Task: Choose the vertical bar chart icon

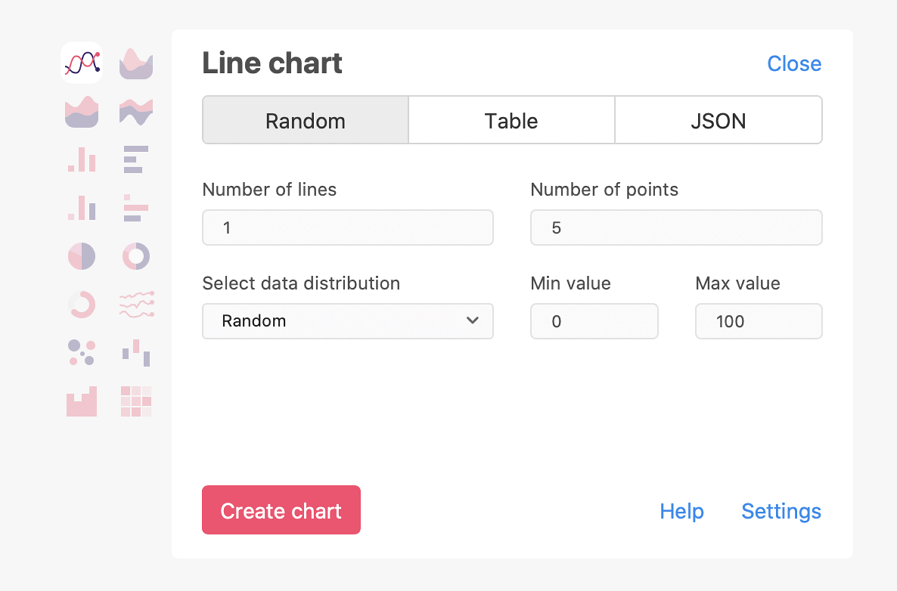Action: point(81,159)
